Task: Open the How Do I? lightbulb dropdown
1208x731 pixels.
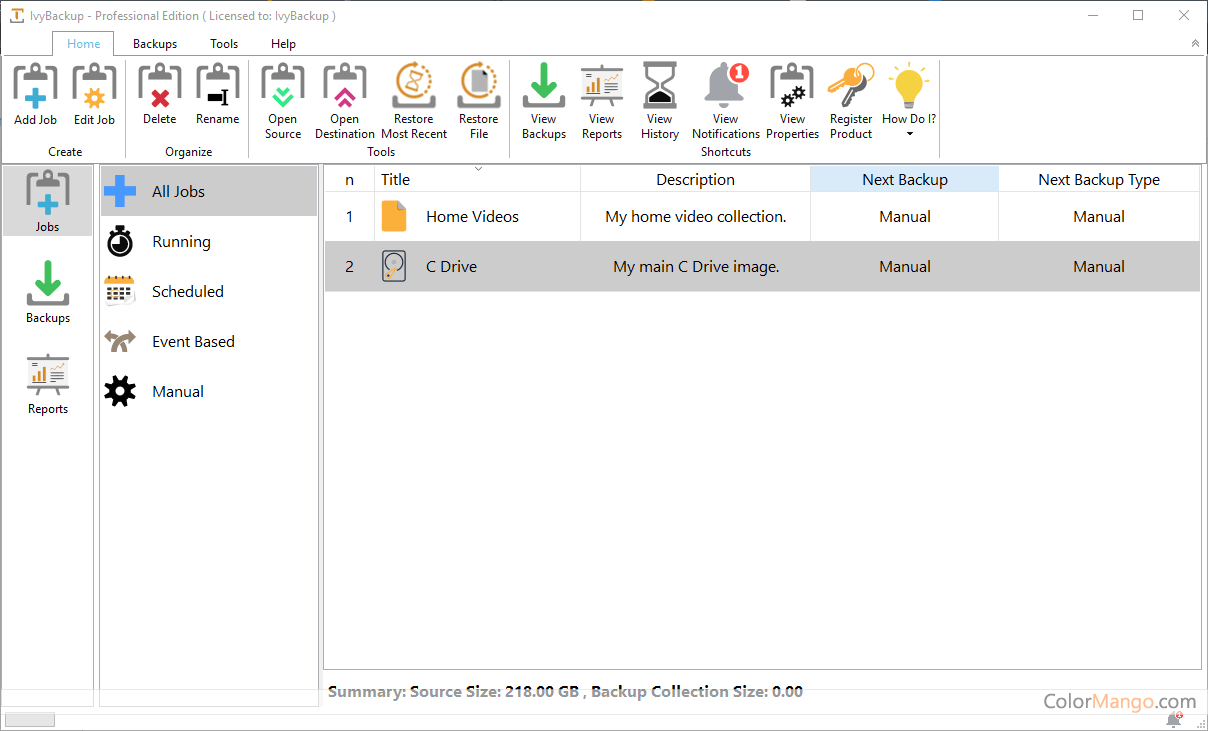Action: coord(909,101)
